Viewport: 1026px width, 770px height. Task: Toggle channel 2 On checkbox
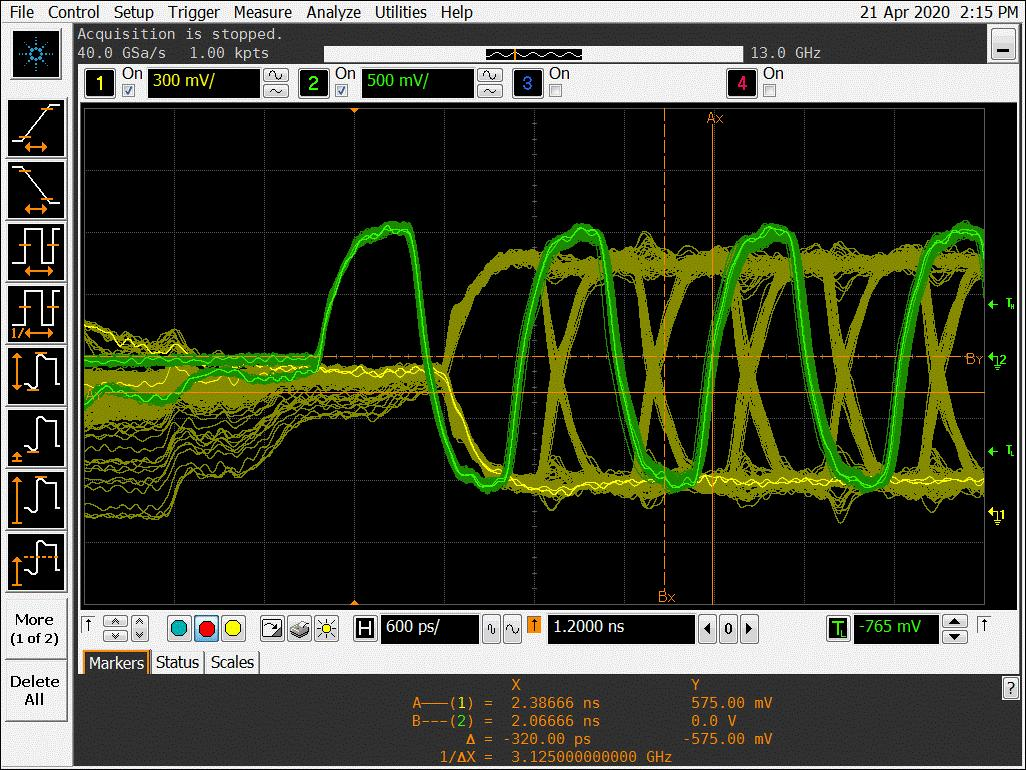[x=342, y=91]
